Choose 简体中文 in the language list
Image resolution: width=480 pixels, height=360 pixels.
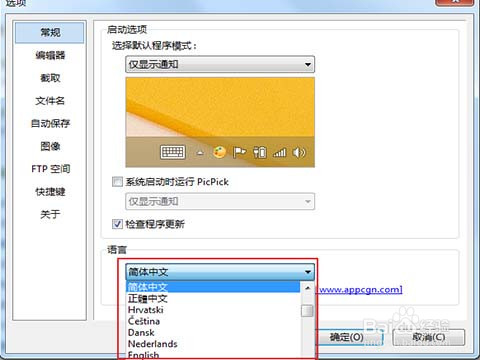click(213, 287)
